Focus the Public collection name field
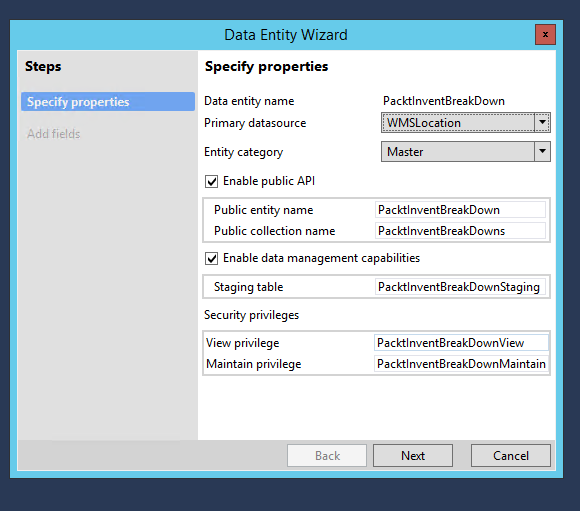The image size is (580, 511). [460, 231]
